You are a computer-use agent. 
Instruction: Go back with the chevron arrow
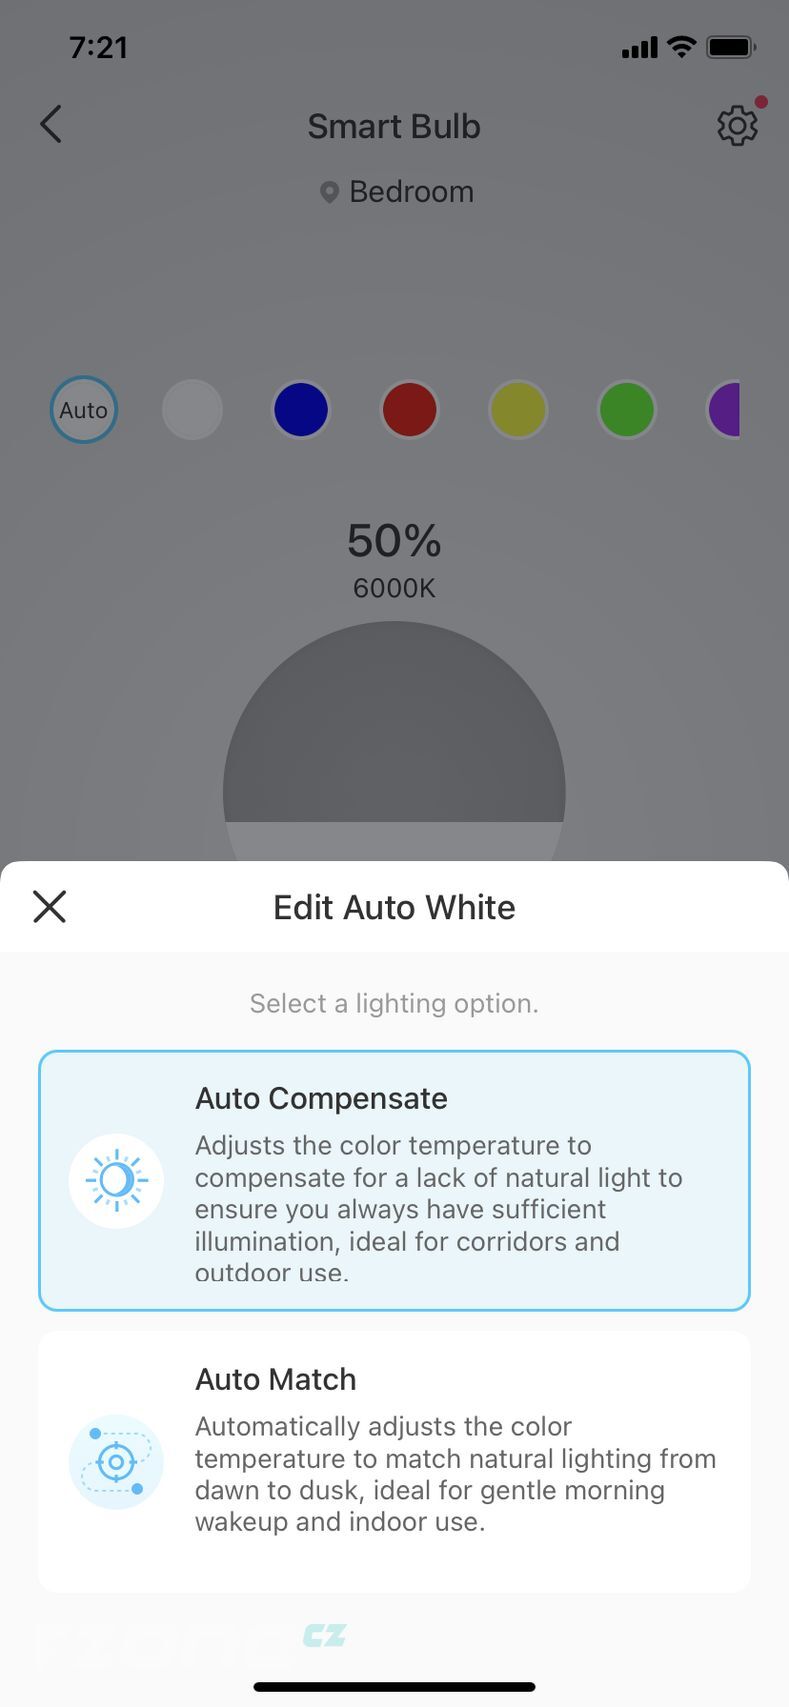click(51, 125)
